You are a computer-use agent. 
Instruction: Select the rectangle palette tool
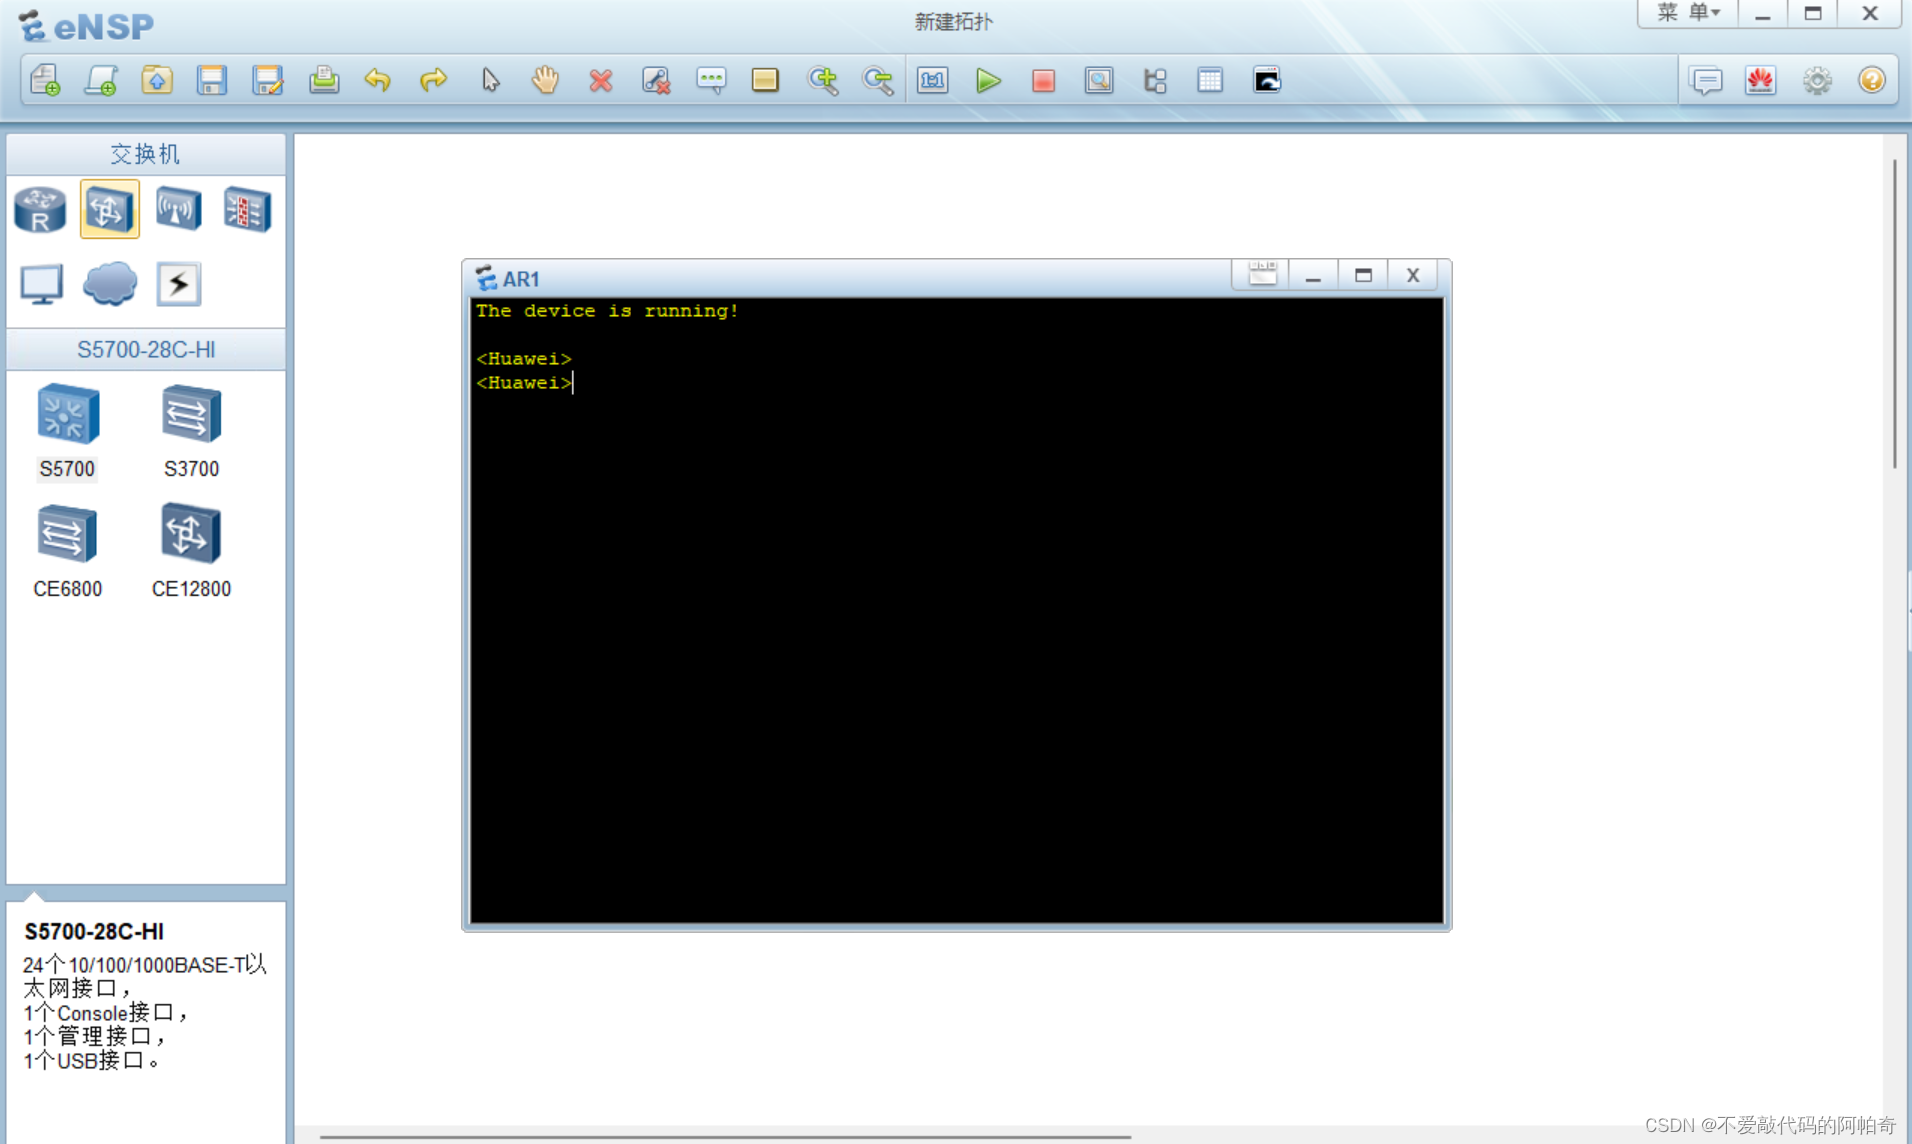click(765, 80)
